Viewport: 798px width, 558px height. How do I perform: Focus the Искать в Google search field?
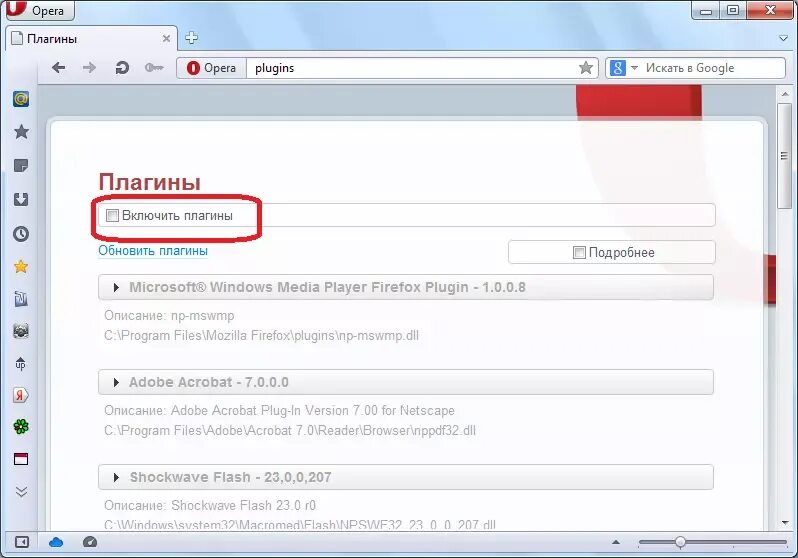[712, 68]
